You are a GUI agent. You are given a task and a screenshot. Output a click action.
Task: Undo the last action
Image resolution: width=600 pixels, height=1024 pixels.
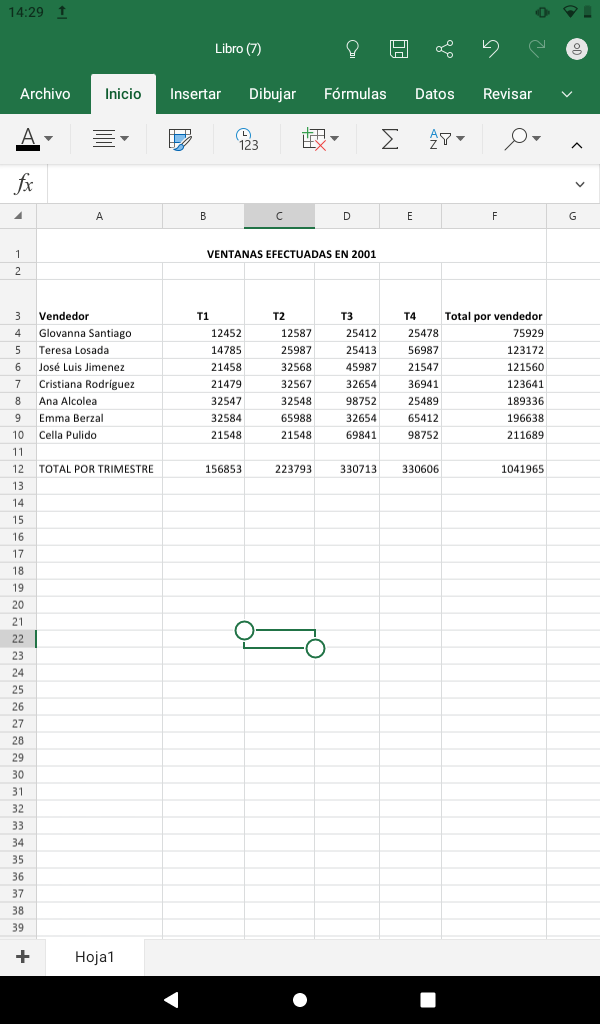(490, 49)
